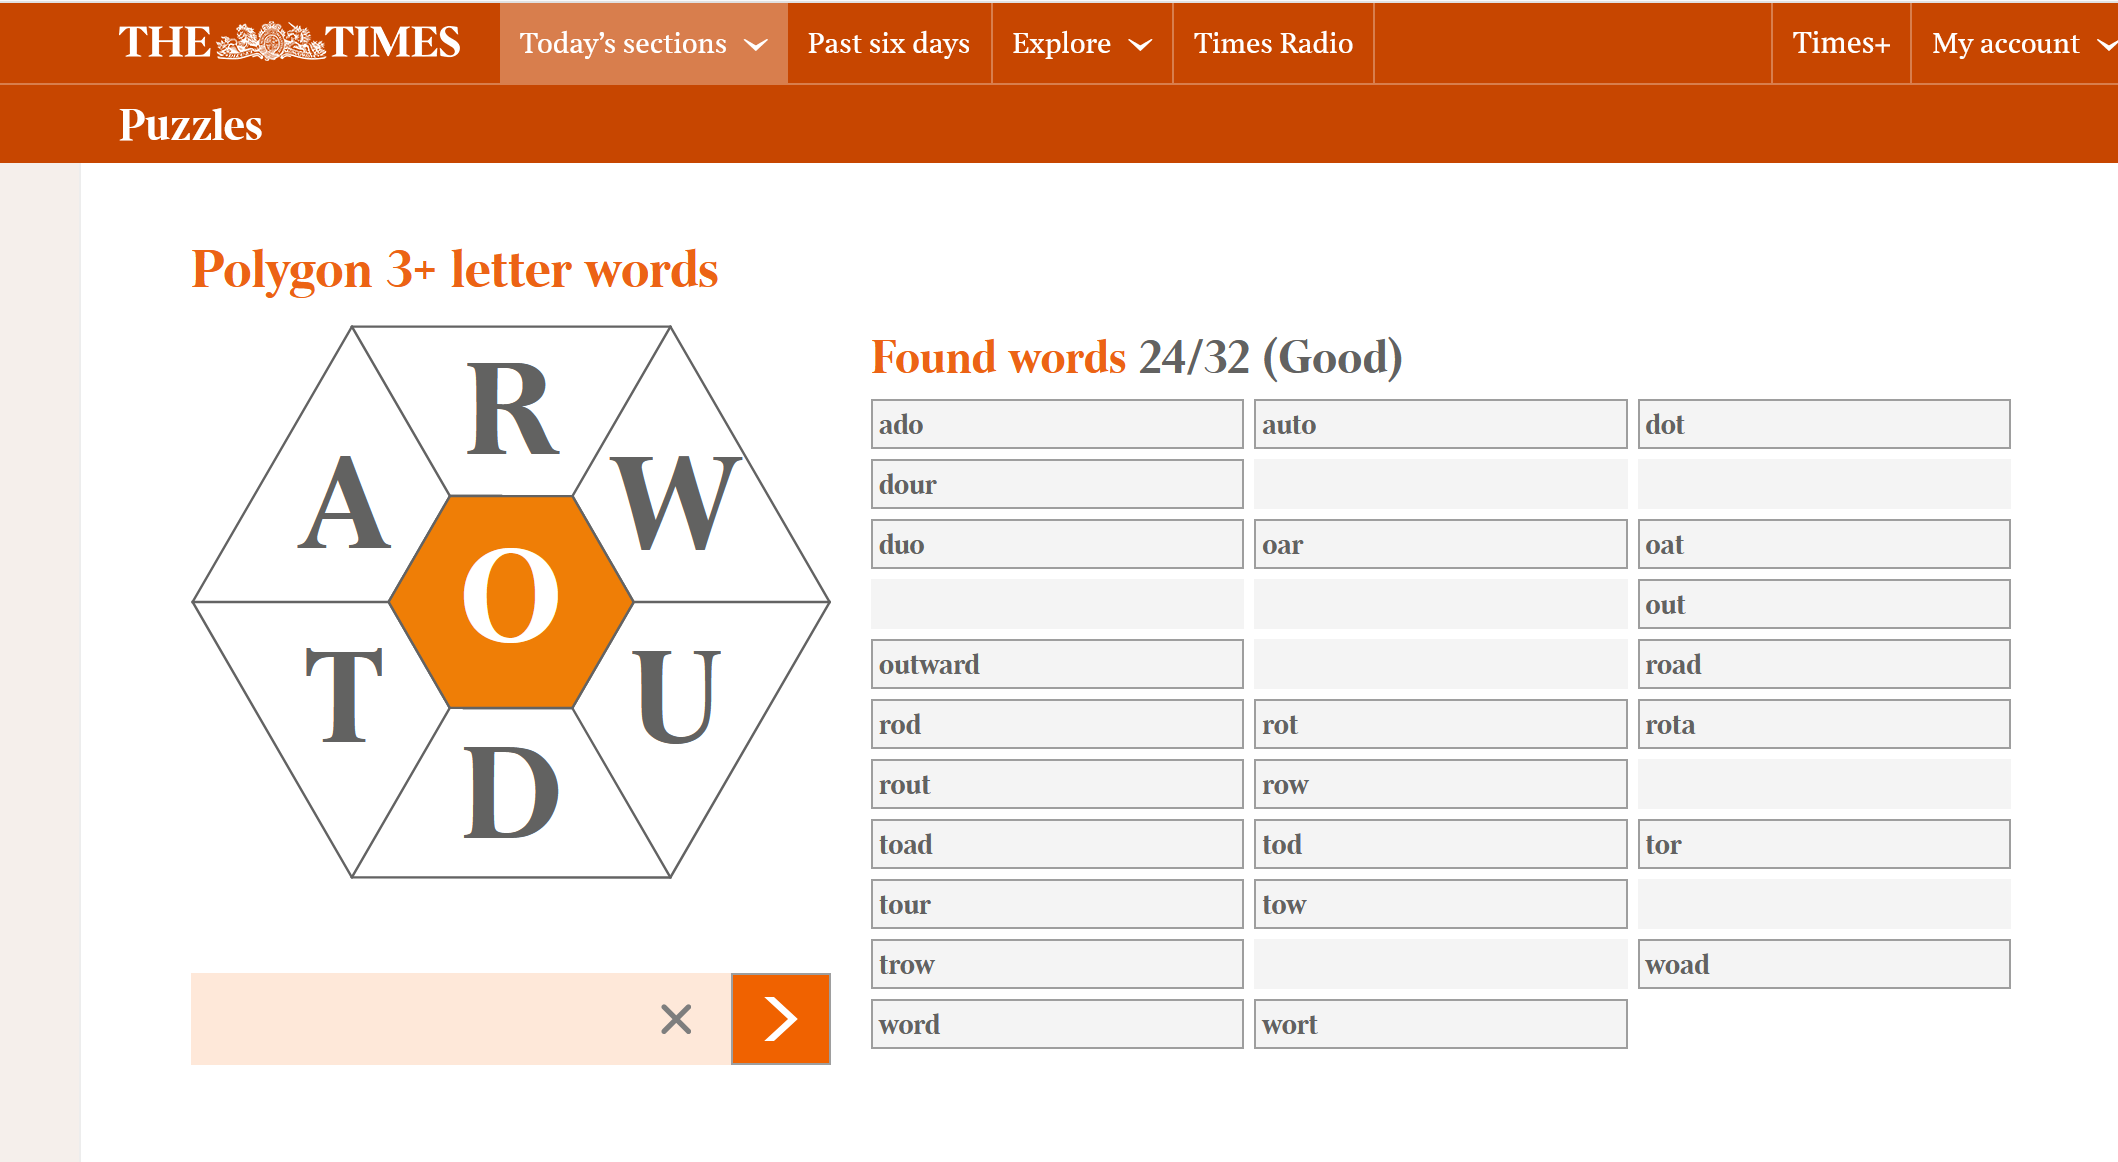Click the empty word slot below 'auto'
Screen dimensions: 2118x1162
tap(1439, 484)
